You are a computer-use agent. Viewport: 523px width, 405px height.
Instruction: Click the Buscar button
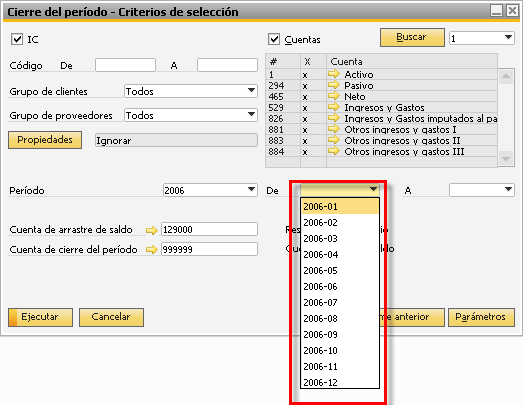[412, 37]
